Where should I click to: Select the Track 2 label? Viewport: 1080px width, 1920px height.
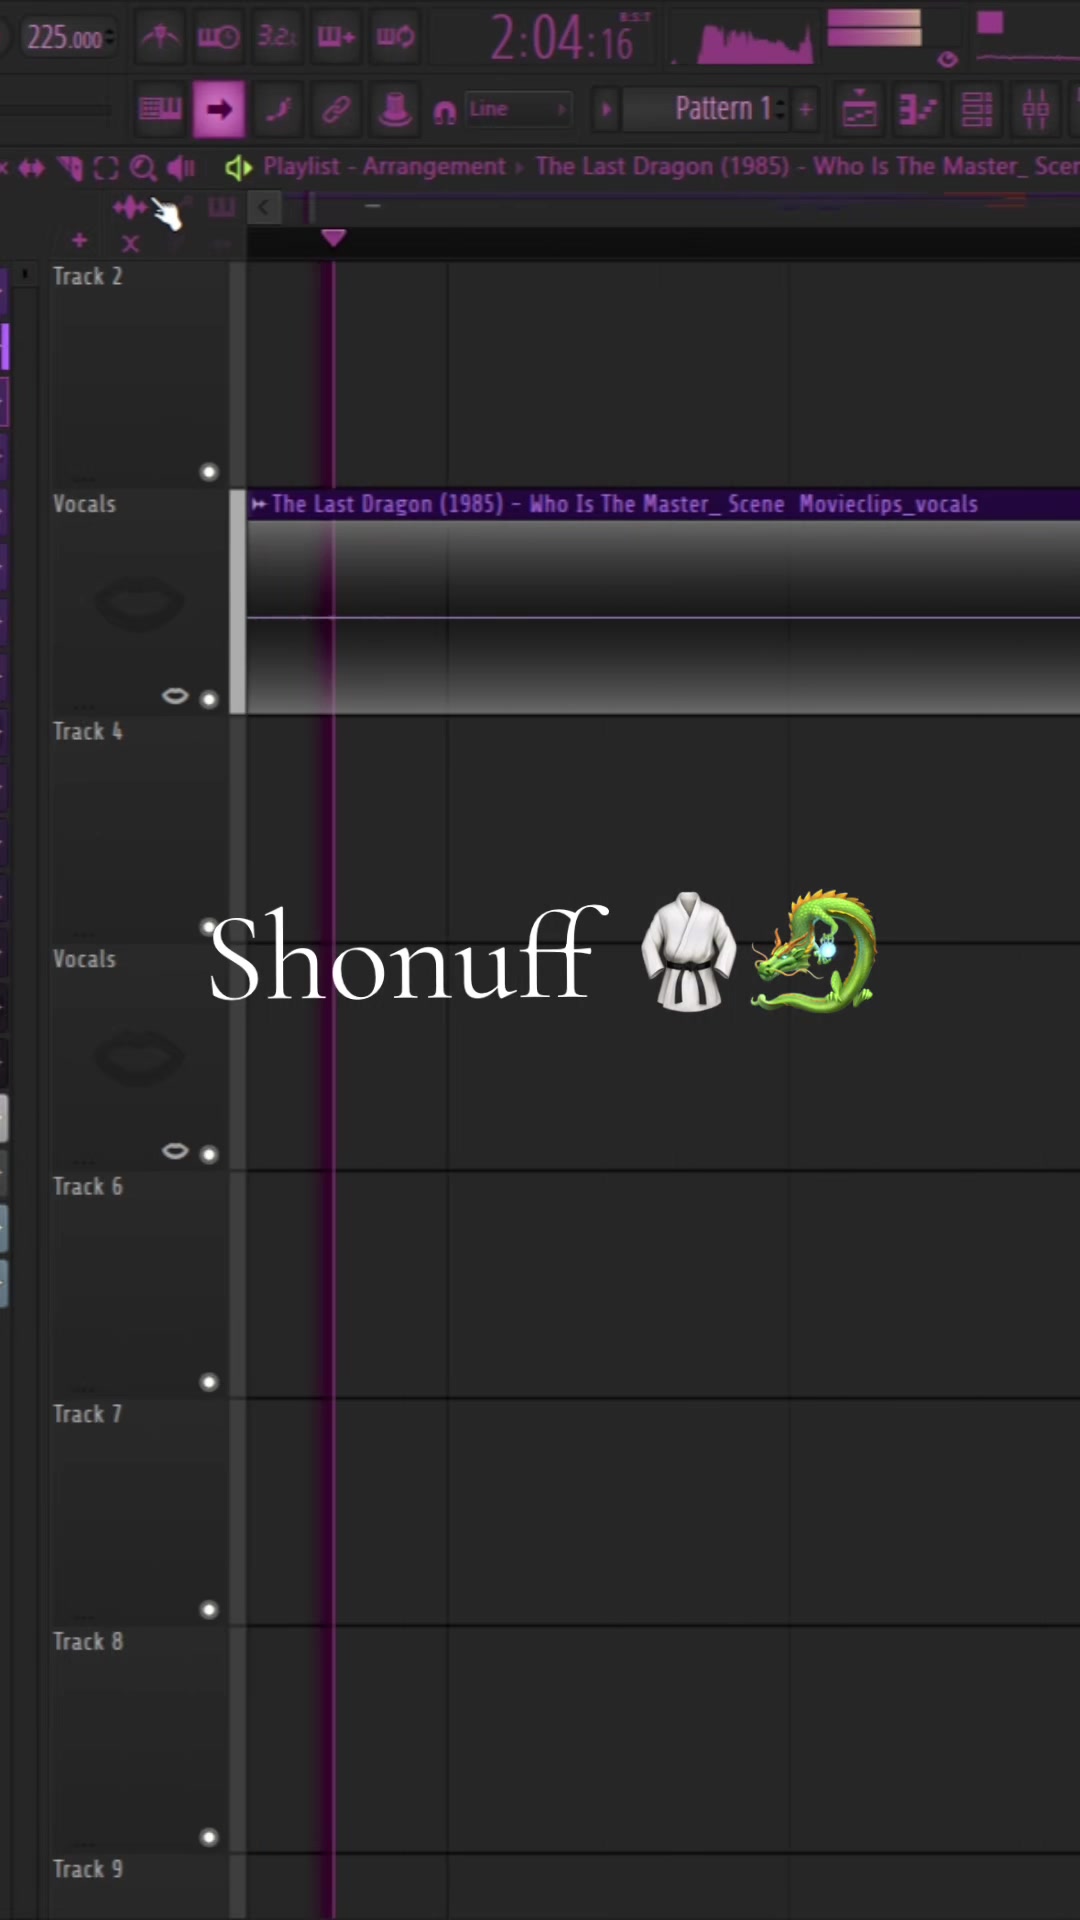88,277
